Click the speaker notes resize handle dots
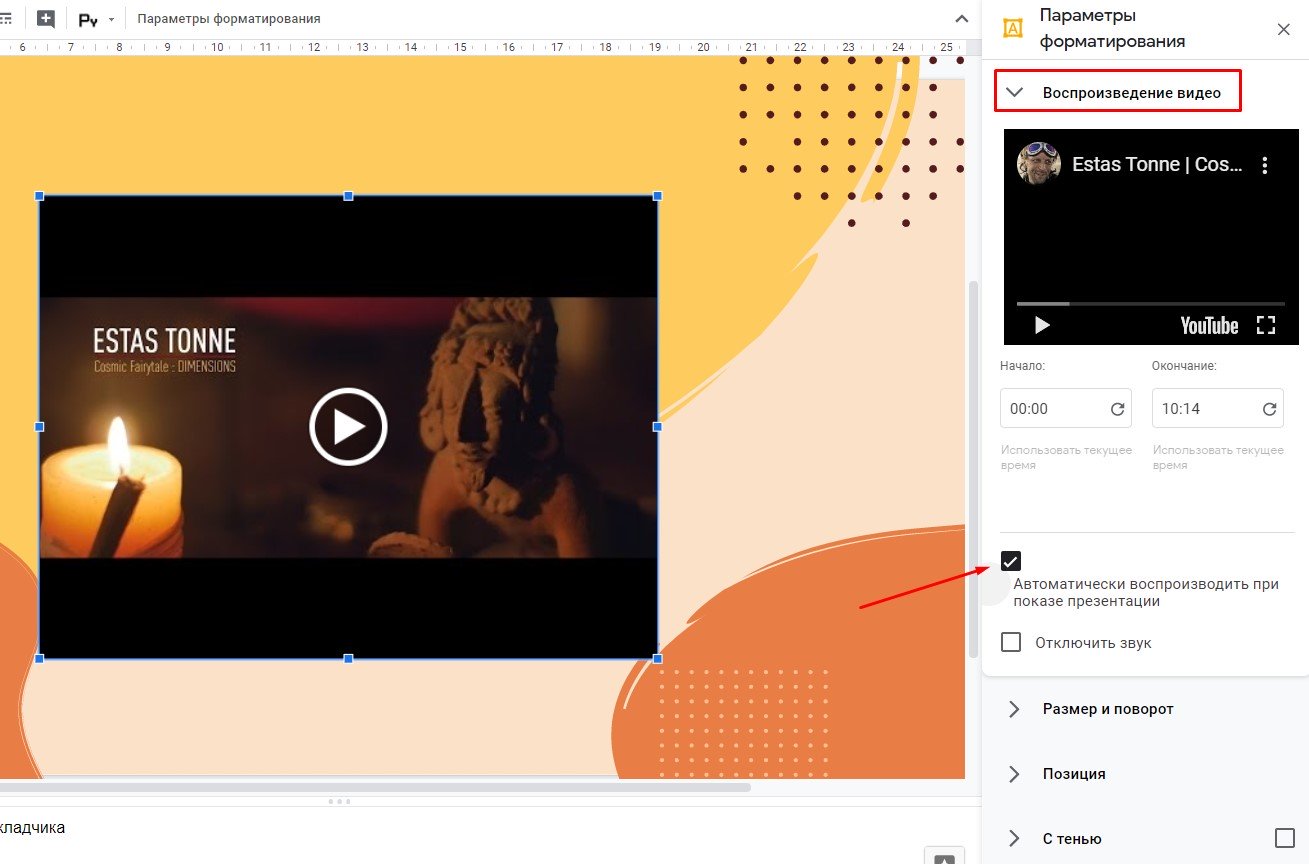Viewport: 1309px width, 864px height. coord(339,801)
